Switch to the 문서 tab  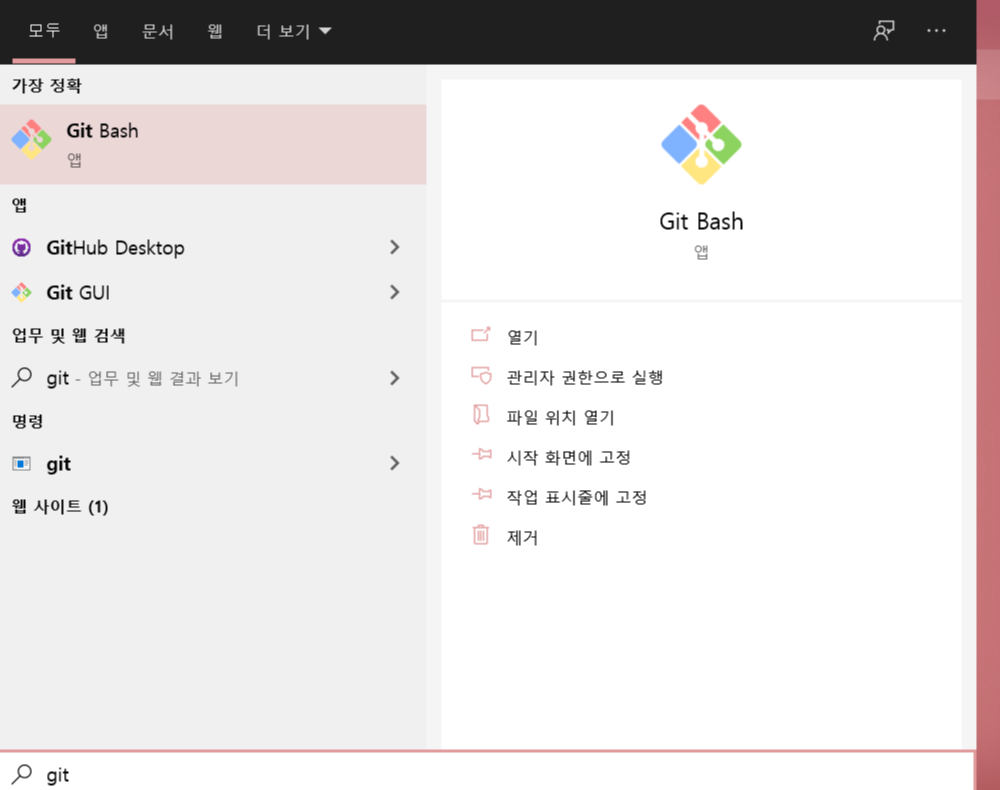(x=158, y=31)
